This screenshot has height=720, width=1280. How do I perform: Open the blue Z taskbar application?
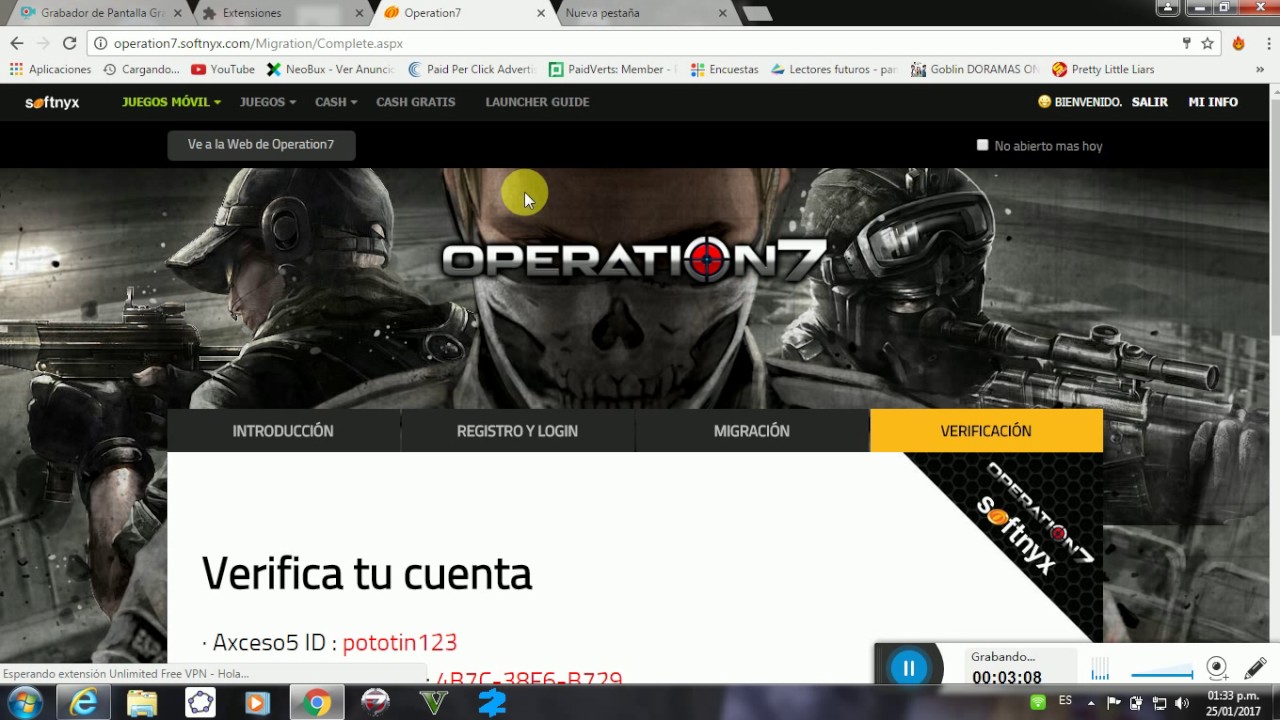(x=492, y=703)
